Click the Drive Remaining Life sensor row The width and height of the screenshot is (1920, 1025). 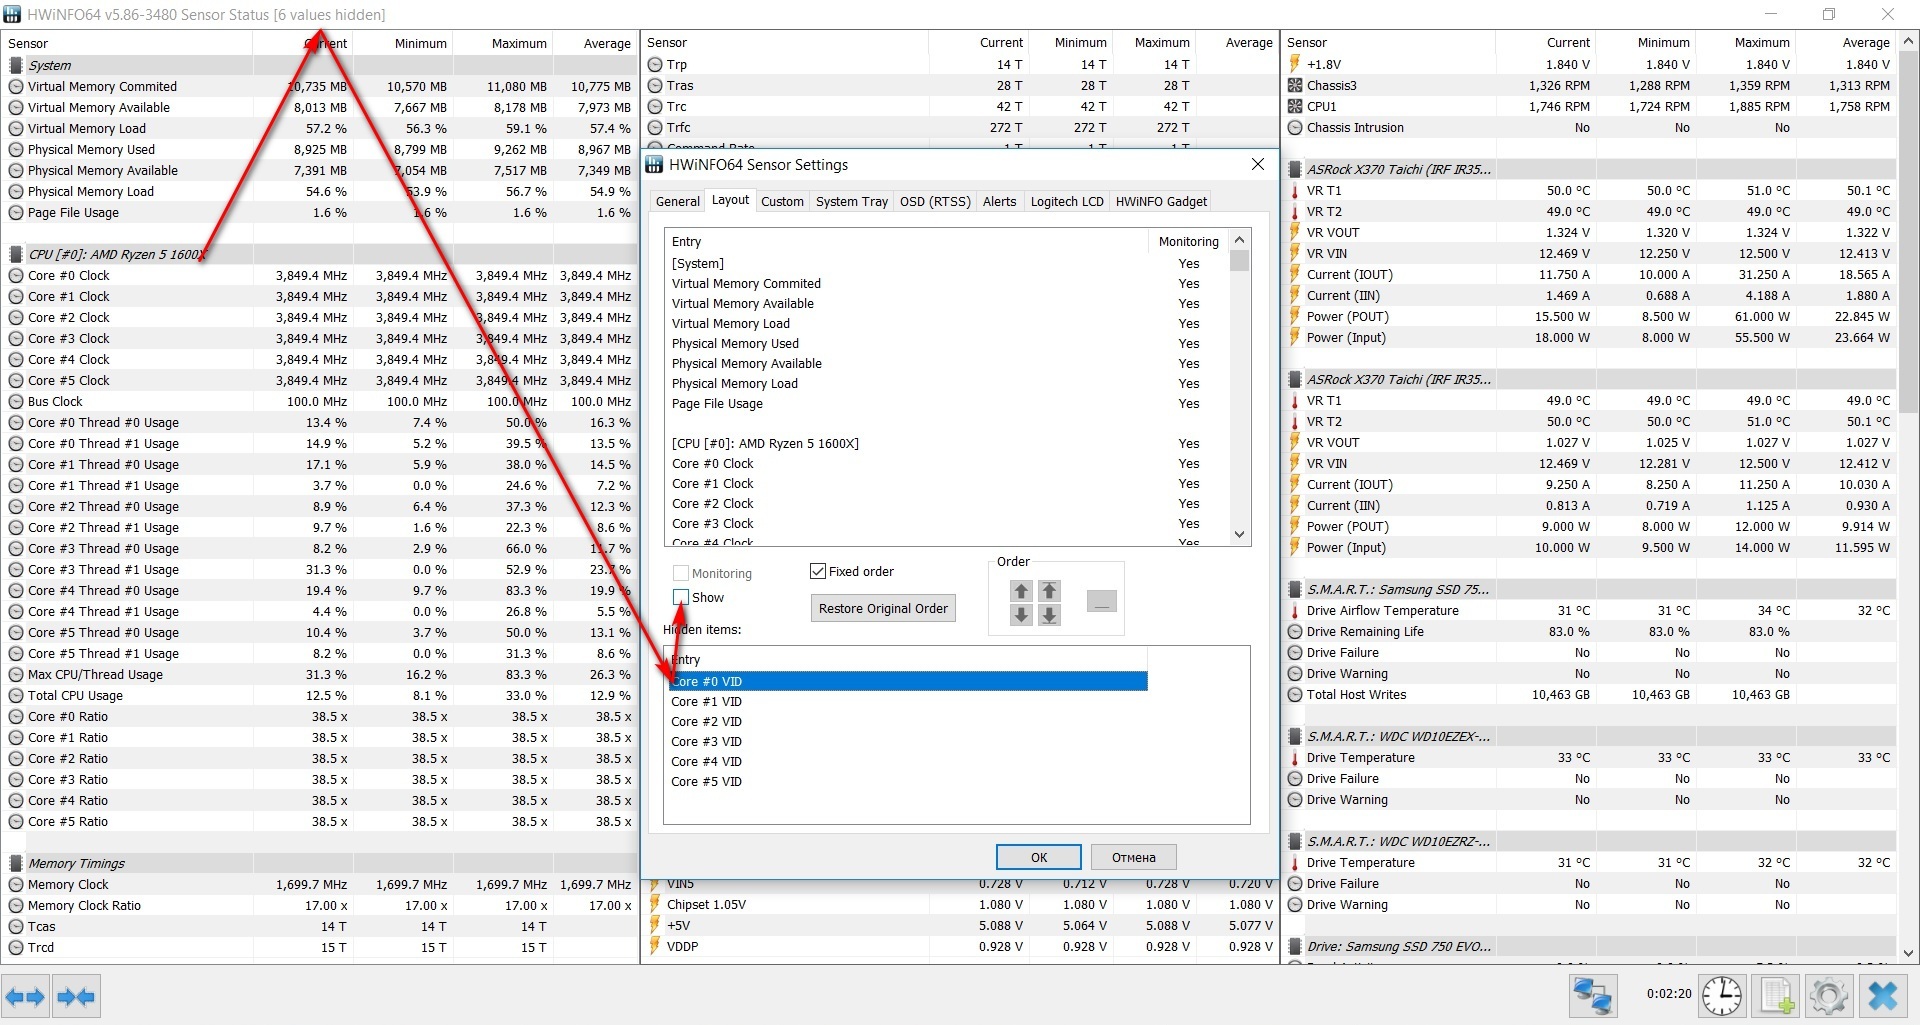coord(1590,631)
